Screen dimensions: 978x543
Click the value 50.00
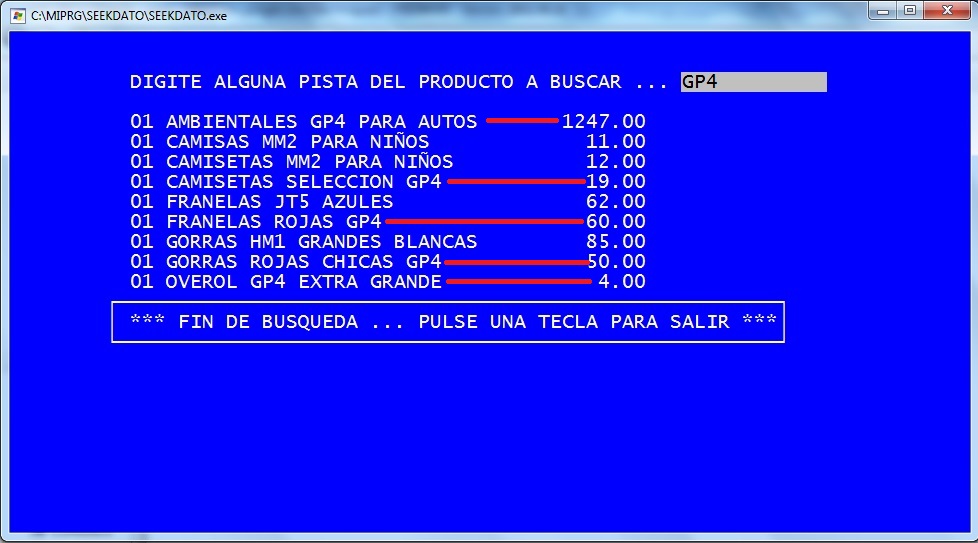click(616, 261)
